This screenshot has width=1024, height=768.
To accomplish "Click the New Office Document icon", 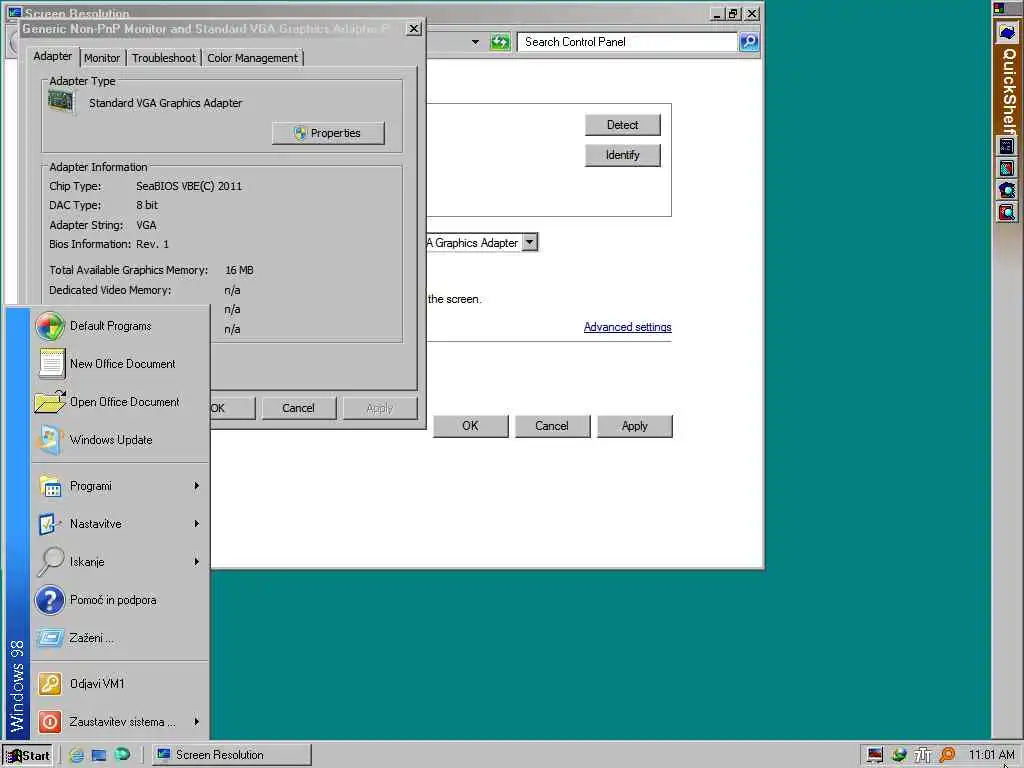I will tap(51, 364).
